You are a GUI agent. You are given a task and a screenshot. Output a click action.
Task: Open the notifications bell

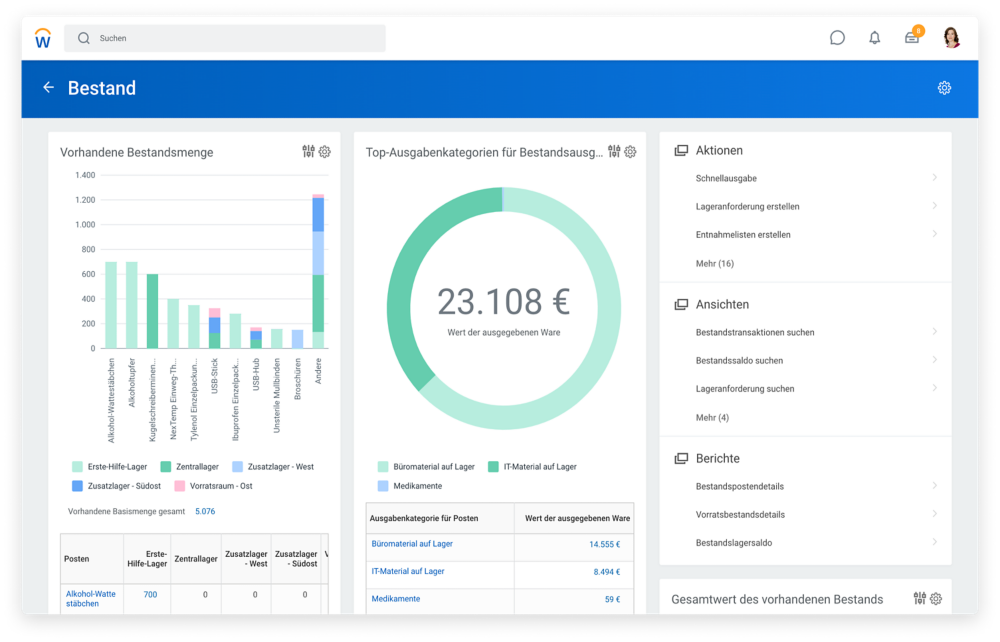point(875,38)
